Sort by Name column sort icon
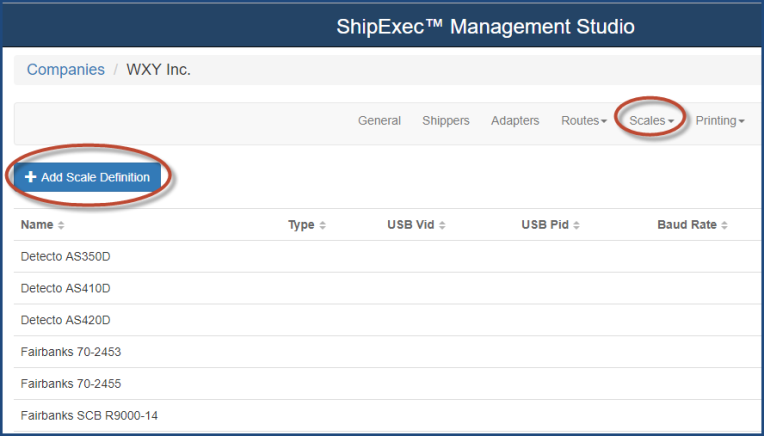The image size is (764, 436). point(61,226)
